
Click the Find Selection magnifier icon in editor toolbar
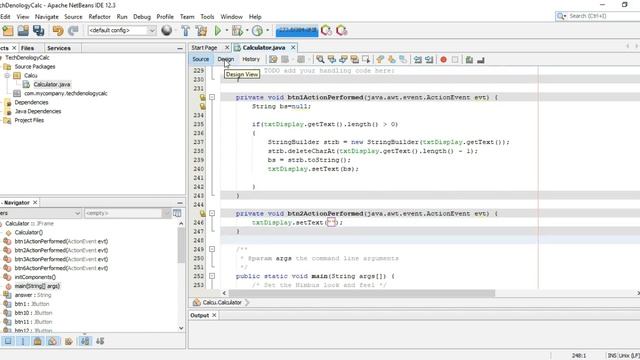(x=320, y=60)
